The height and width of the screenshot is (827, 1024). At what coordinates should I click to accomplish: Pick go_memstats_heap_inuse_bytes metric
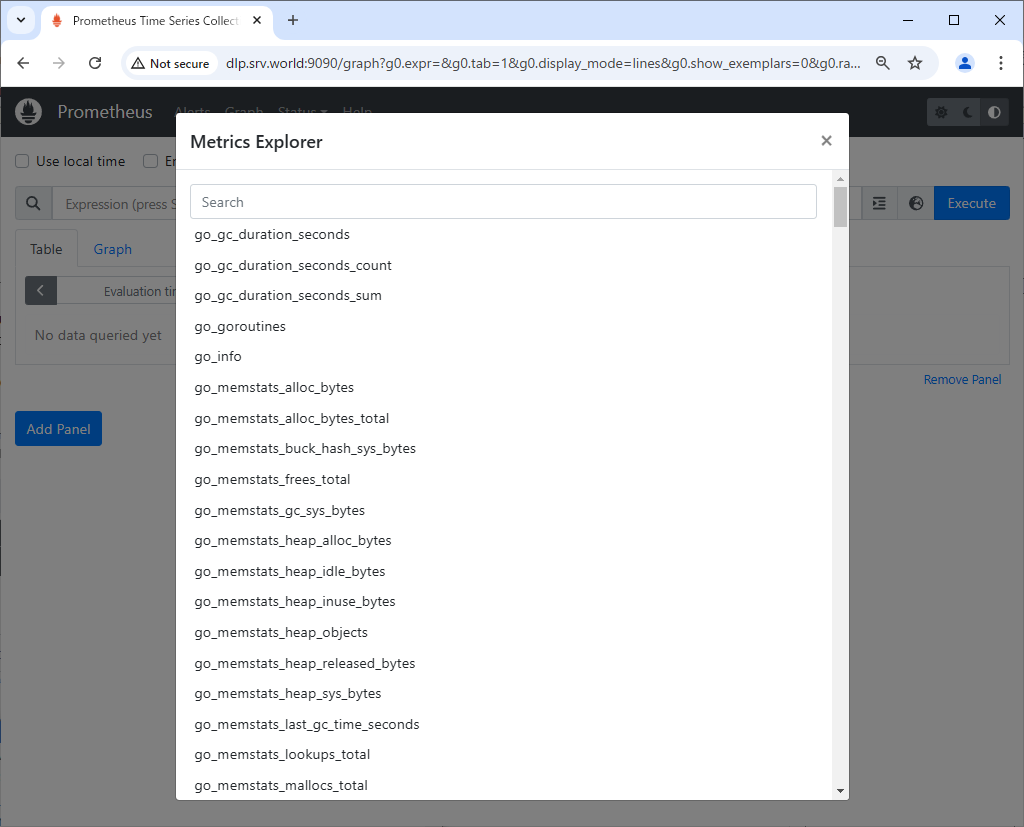coord(295,602)
